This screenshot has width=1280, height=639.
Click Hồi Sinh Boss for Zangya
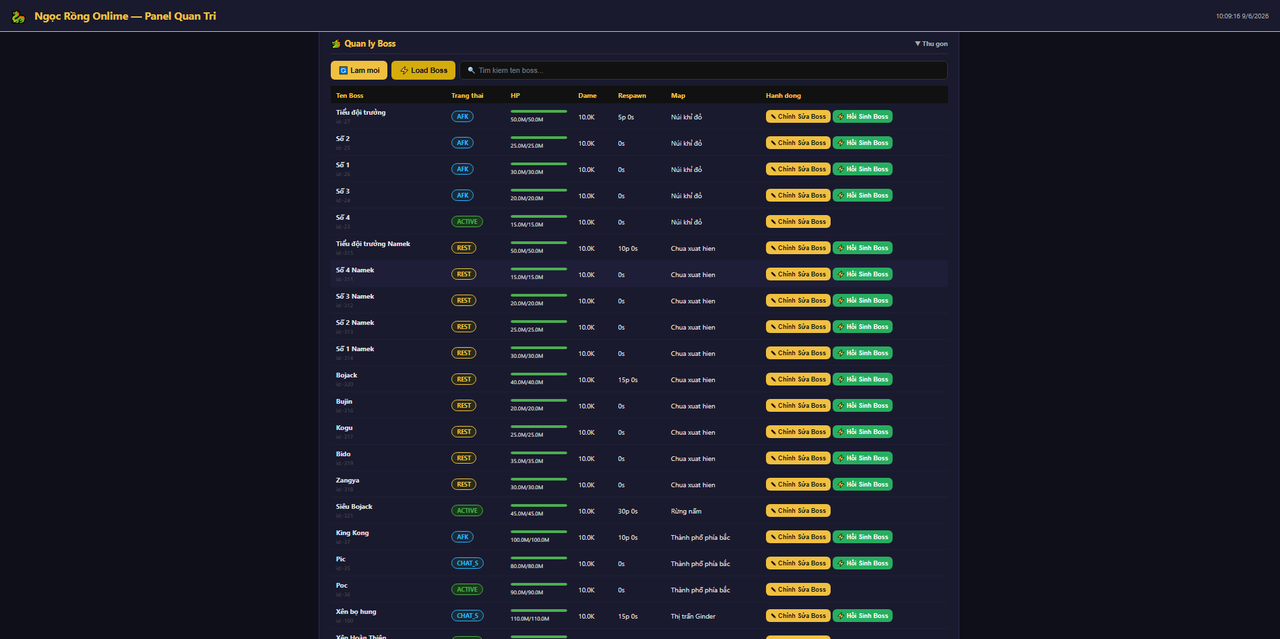(863, 484)
